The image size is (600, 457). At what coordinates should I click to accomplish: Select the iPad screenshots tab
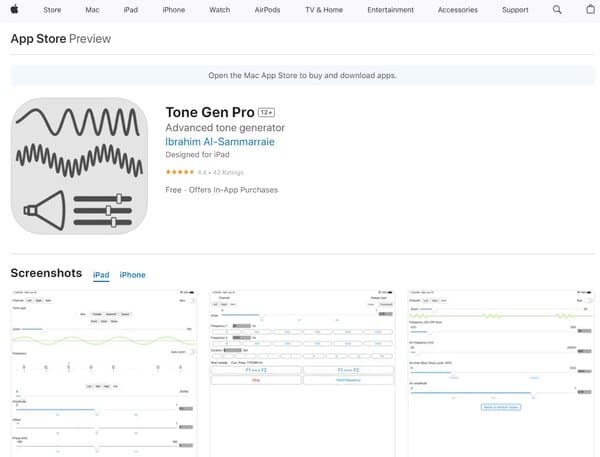[101, 275]
